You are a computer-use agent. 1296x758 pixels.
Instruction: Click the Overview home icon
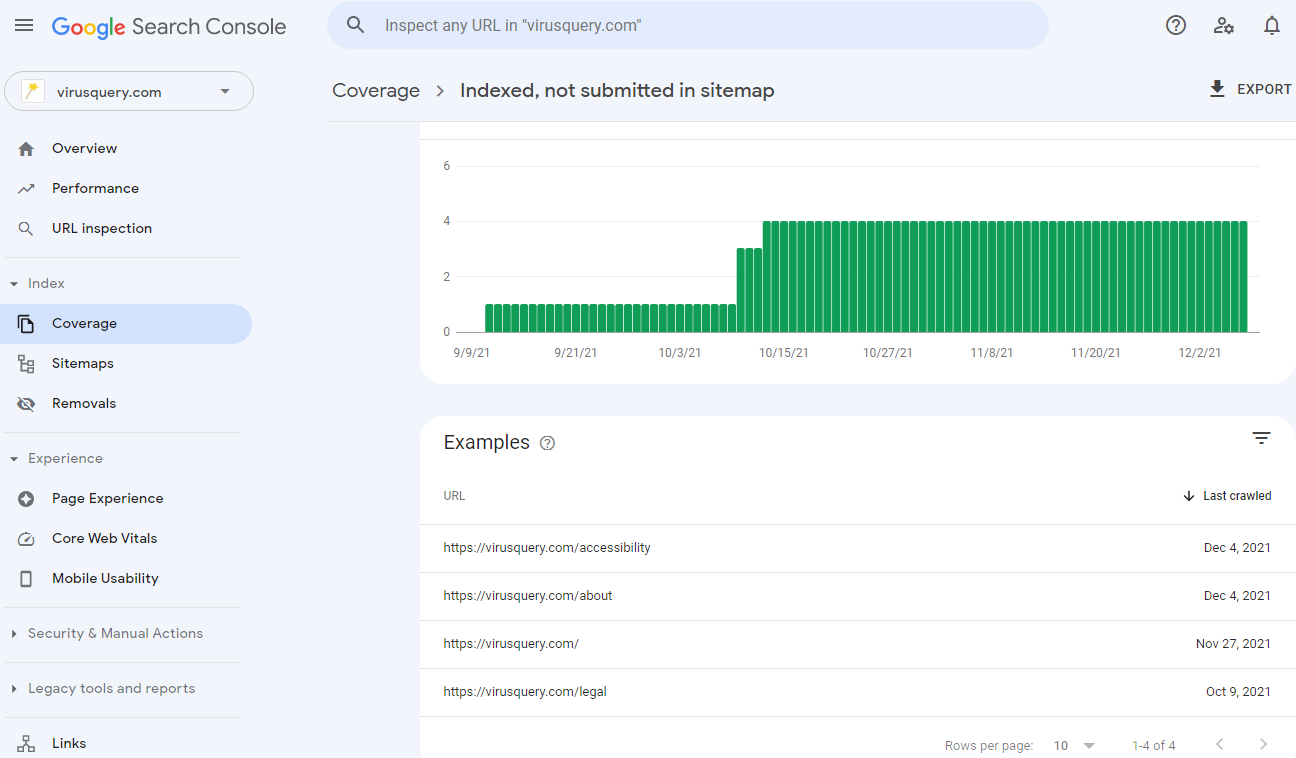tap(26, 148)
